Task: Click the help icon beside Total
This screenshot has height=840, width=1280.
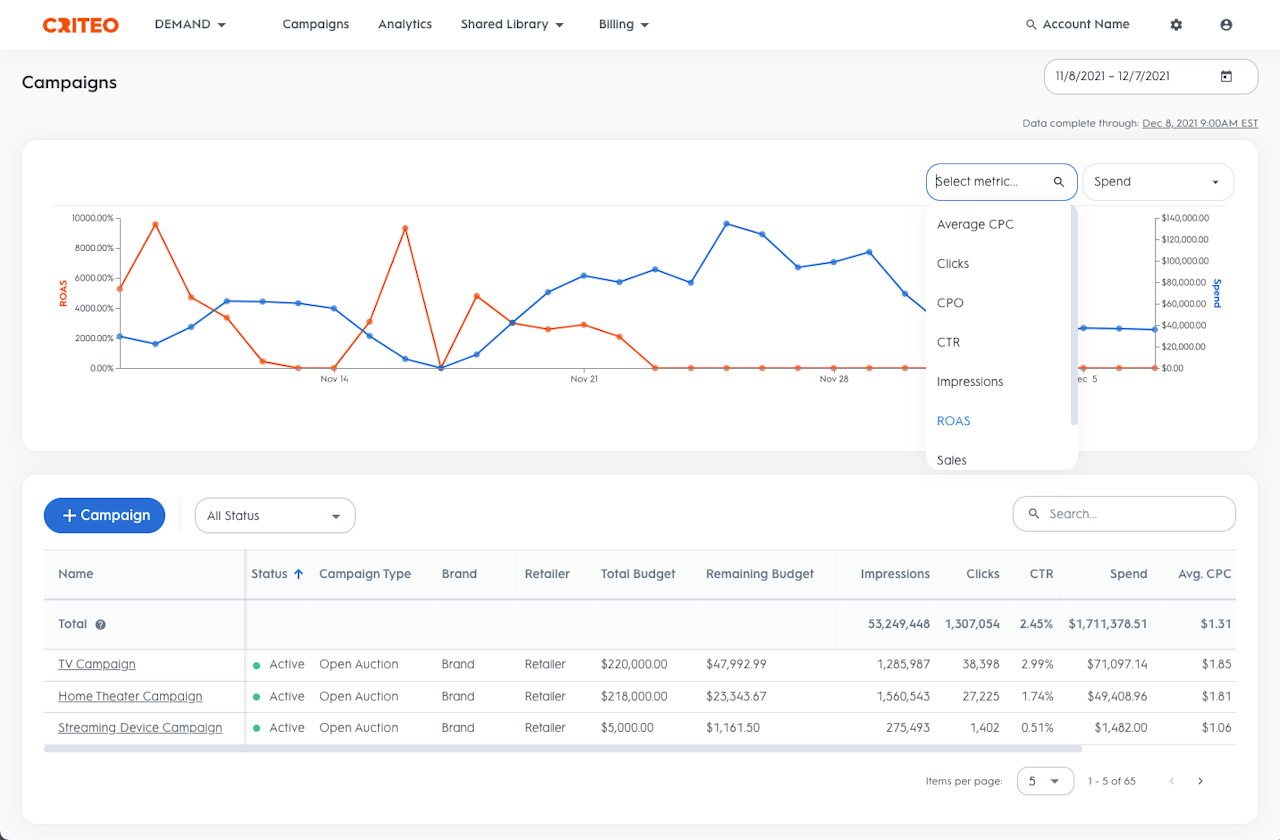Action: 100,624
